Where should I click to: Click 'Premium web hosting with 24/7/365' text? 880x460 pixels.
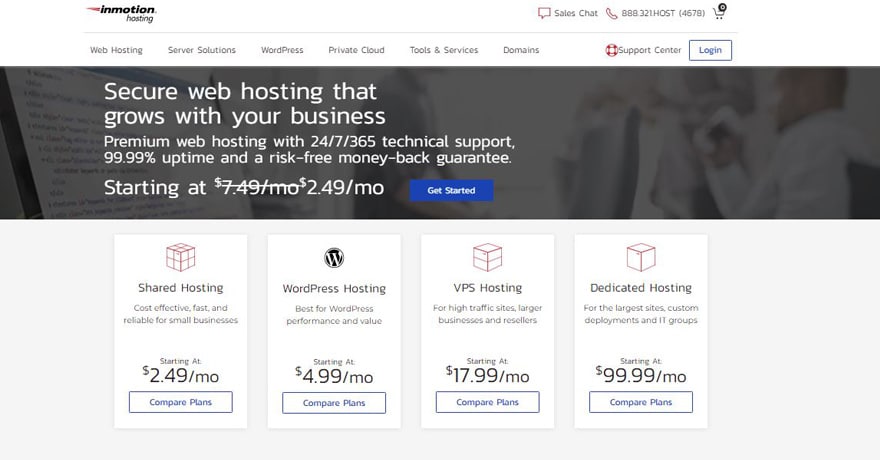pyautogui.click(x=309, y=149)
